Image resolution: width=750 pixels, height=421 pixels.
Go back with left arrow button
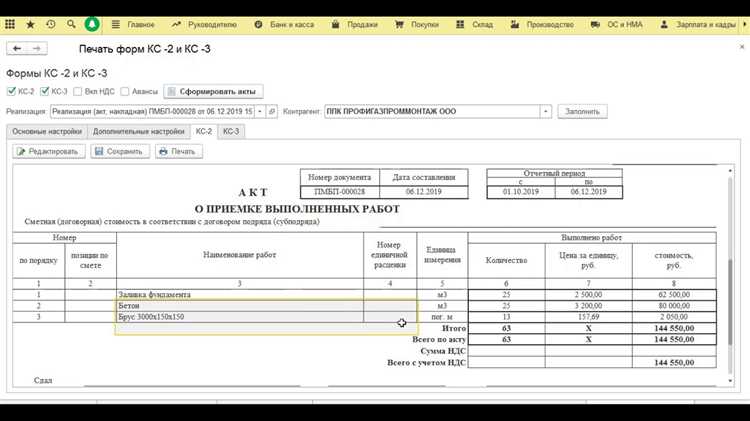tap(17, 49)
